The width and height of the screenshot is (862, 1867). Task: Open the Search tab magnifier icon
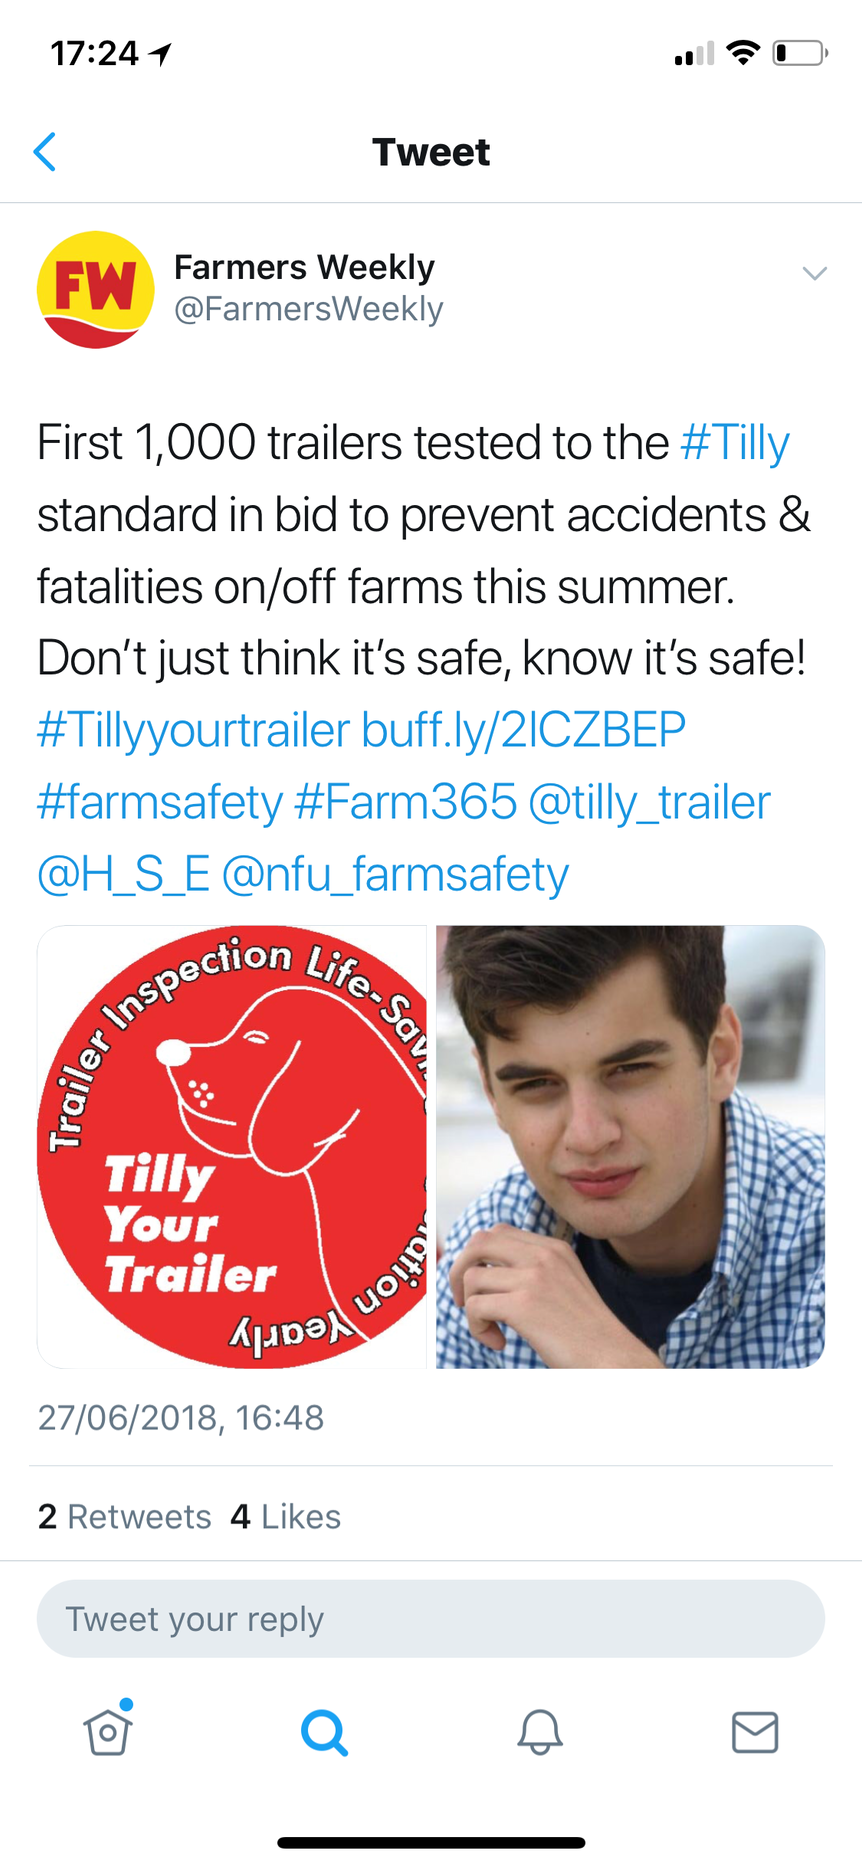324,1732
